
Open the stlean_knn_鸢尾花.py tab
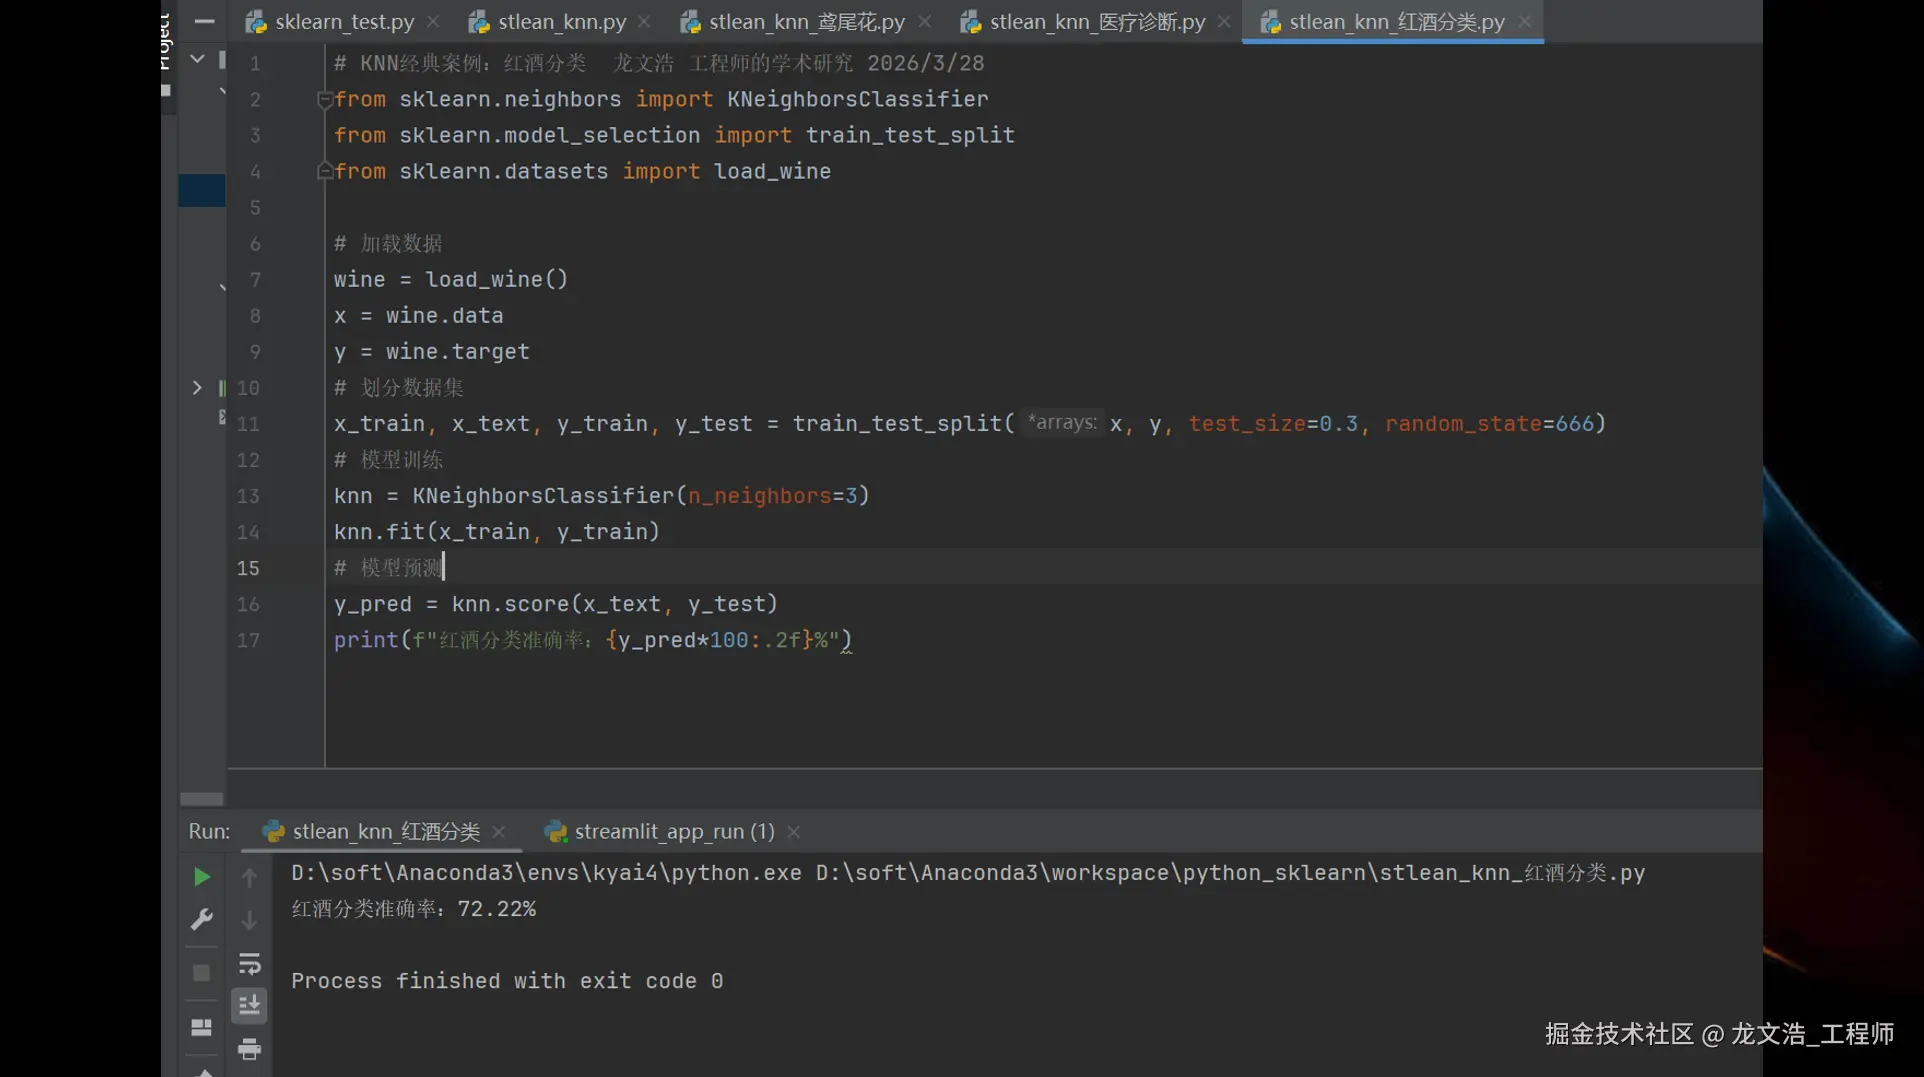tap(807, 22)
